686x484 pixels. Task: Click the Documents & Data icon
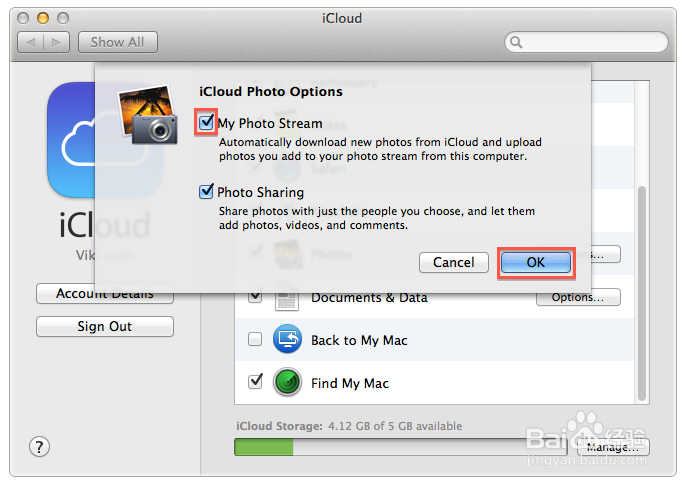pos(288,297)
